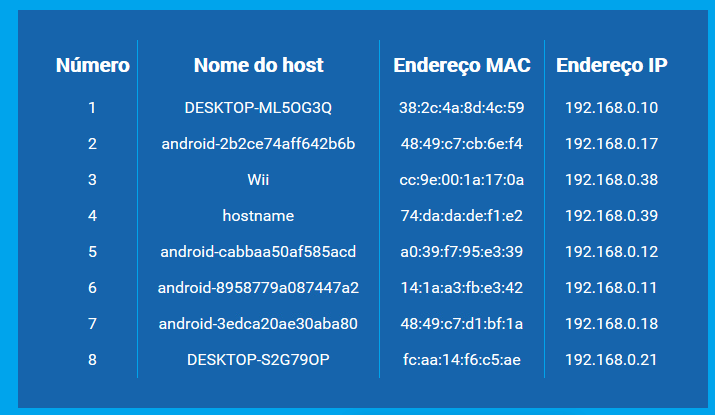This screenshot has width=715, height=415.
Task: Select host name DESKTOP-ML5OG3Q
Action: [258, 108]
